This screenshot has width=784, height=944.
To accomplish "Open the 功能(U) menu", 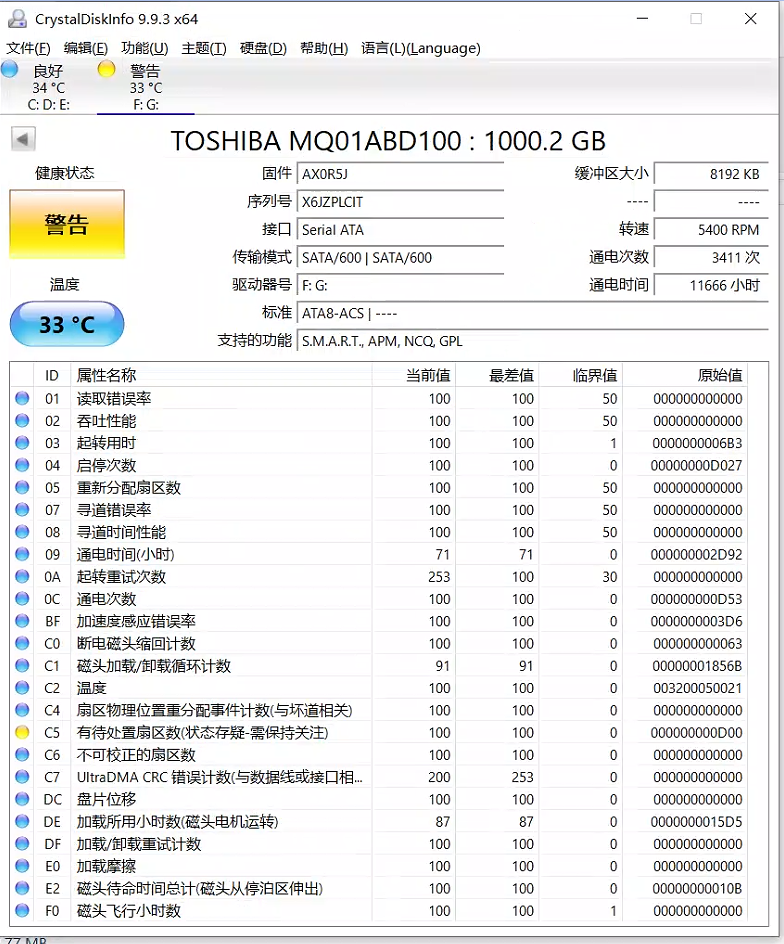I will (x=145, y=48).
